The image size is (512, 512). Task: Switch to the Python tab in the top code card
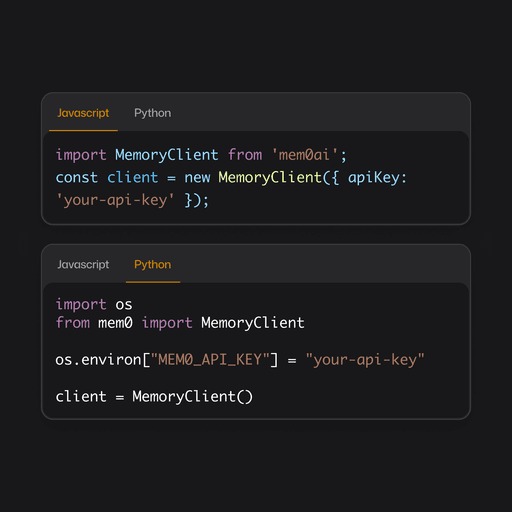(153, 113)
